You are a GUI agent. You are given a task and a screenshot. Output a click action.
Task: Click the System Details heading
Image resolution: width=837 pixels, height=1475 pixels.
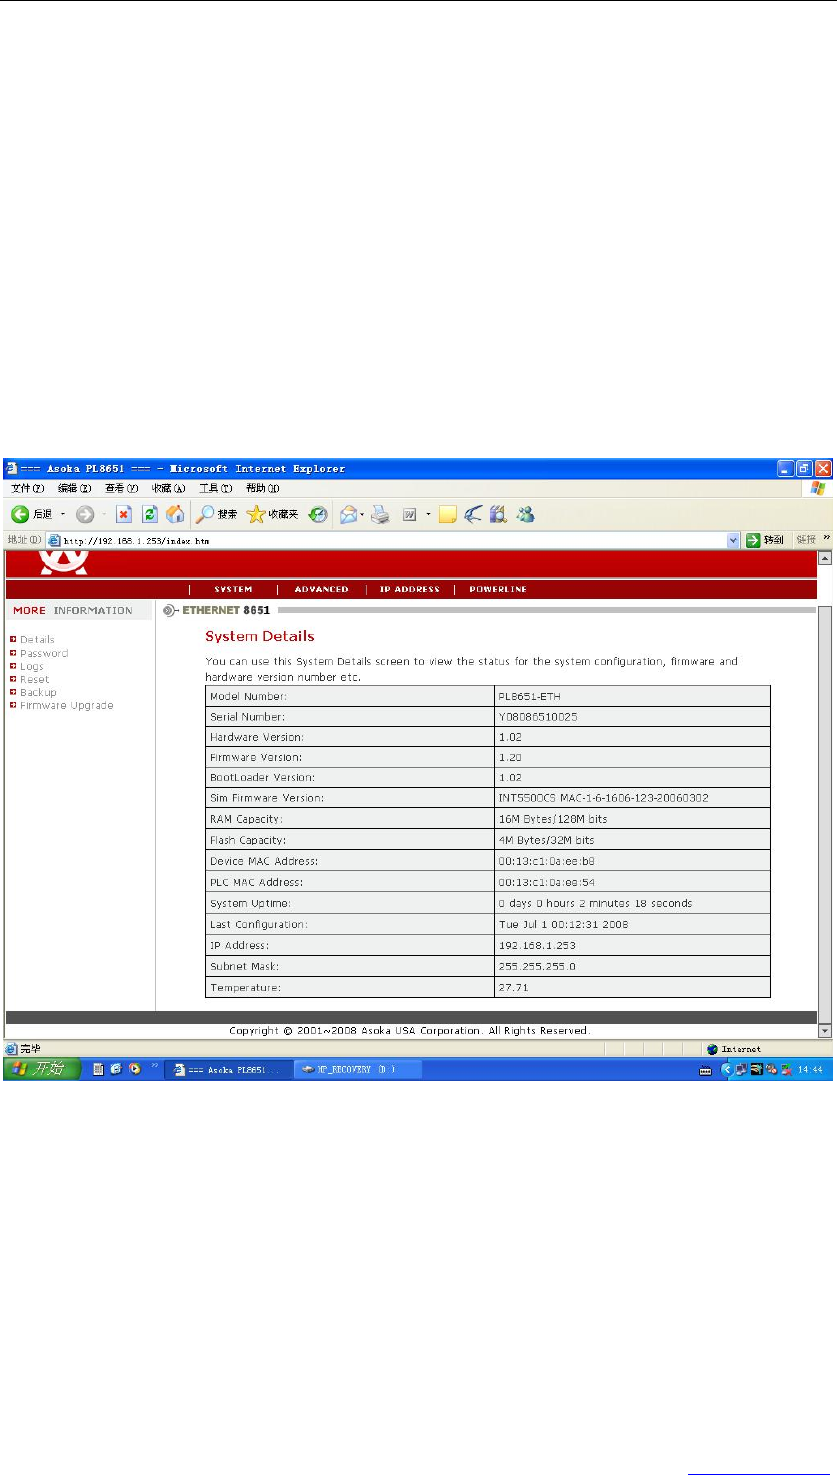coord(260,636)
